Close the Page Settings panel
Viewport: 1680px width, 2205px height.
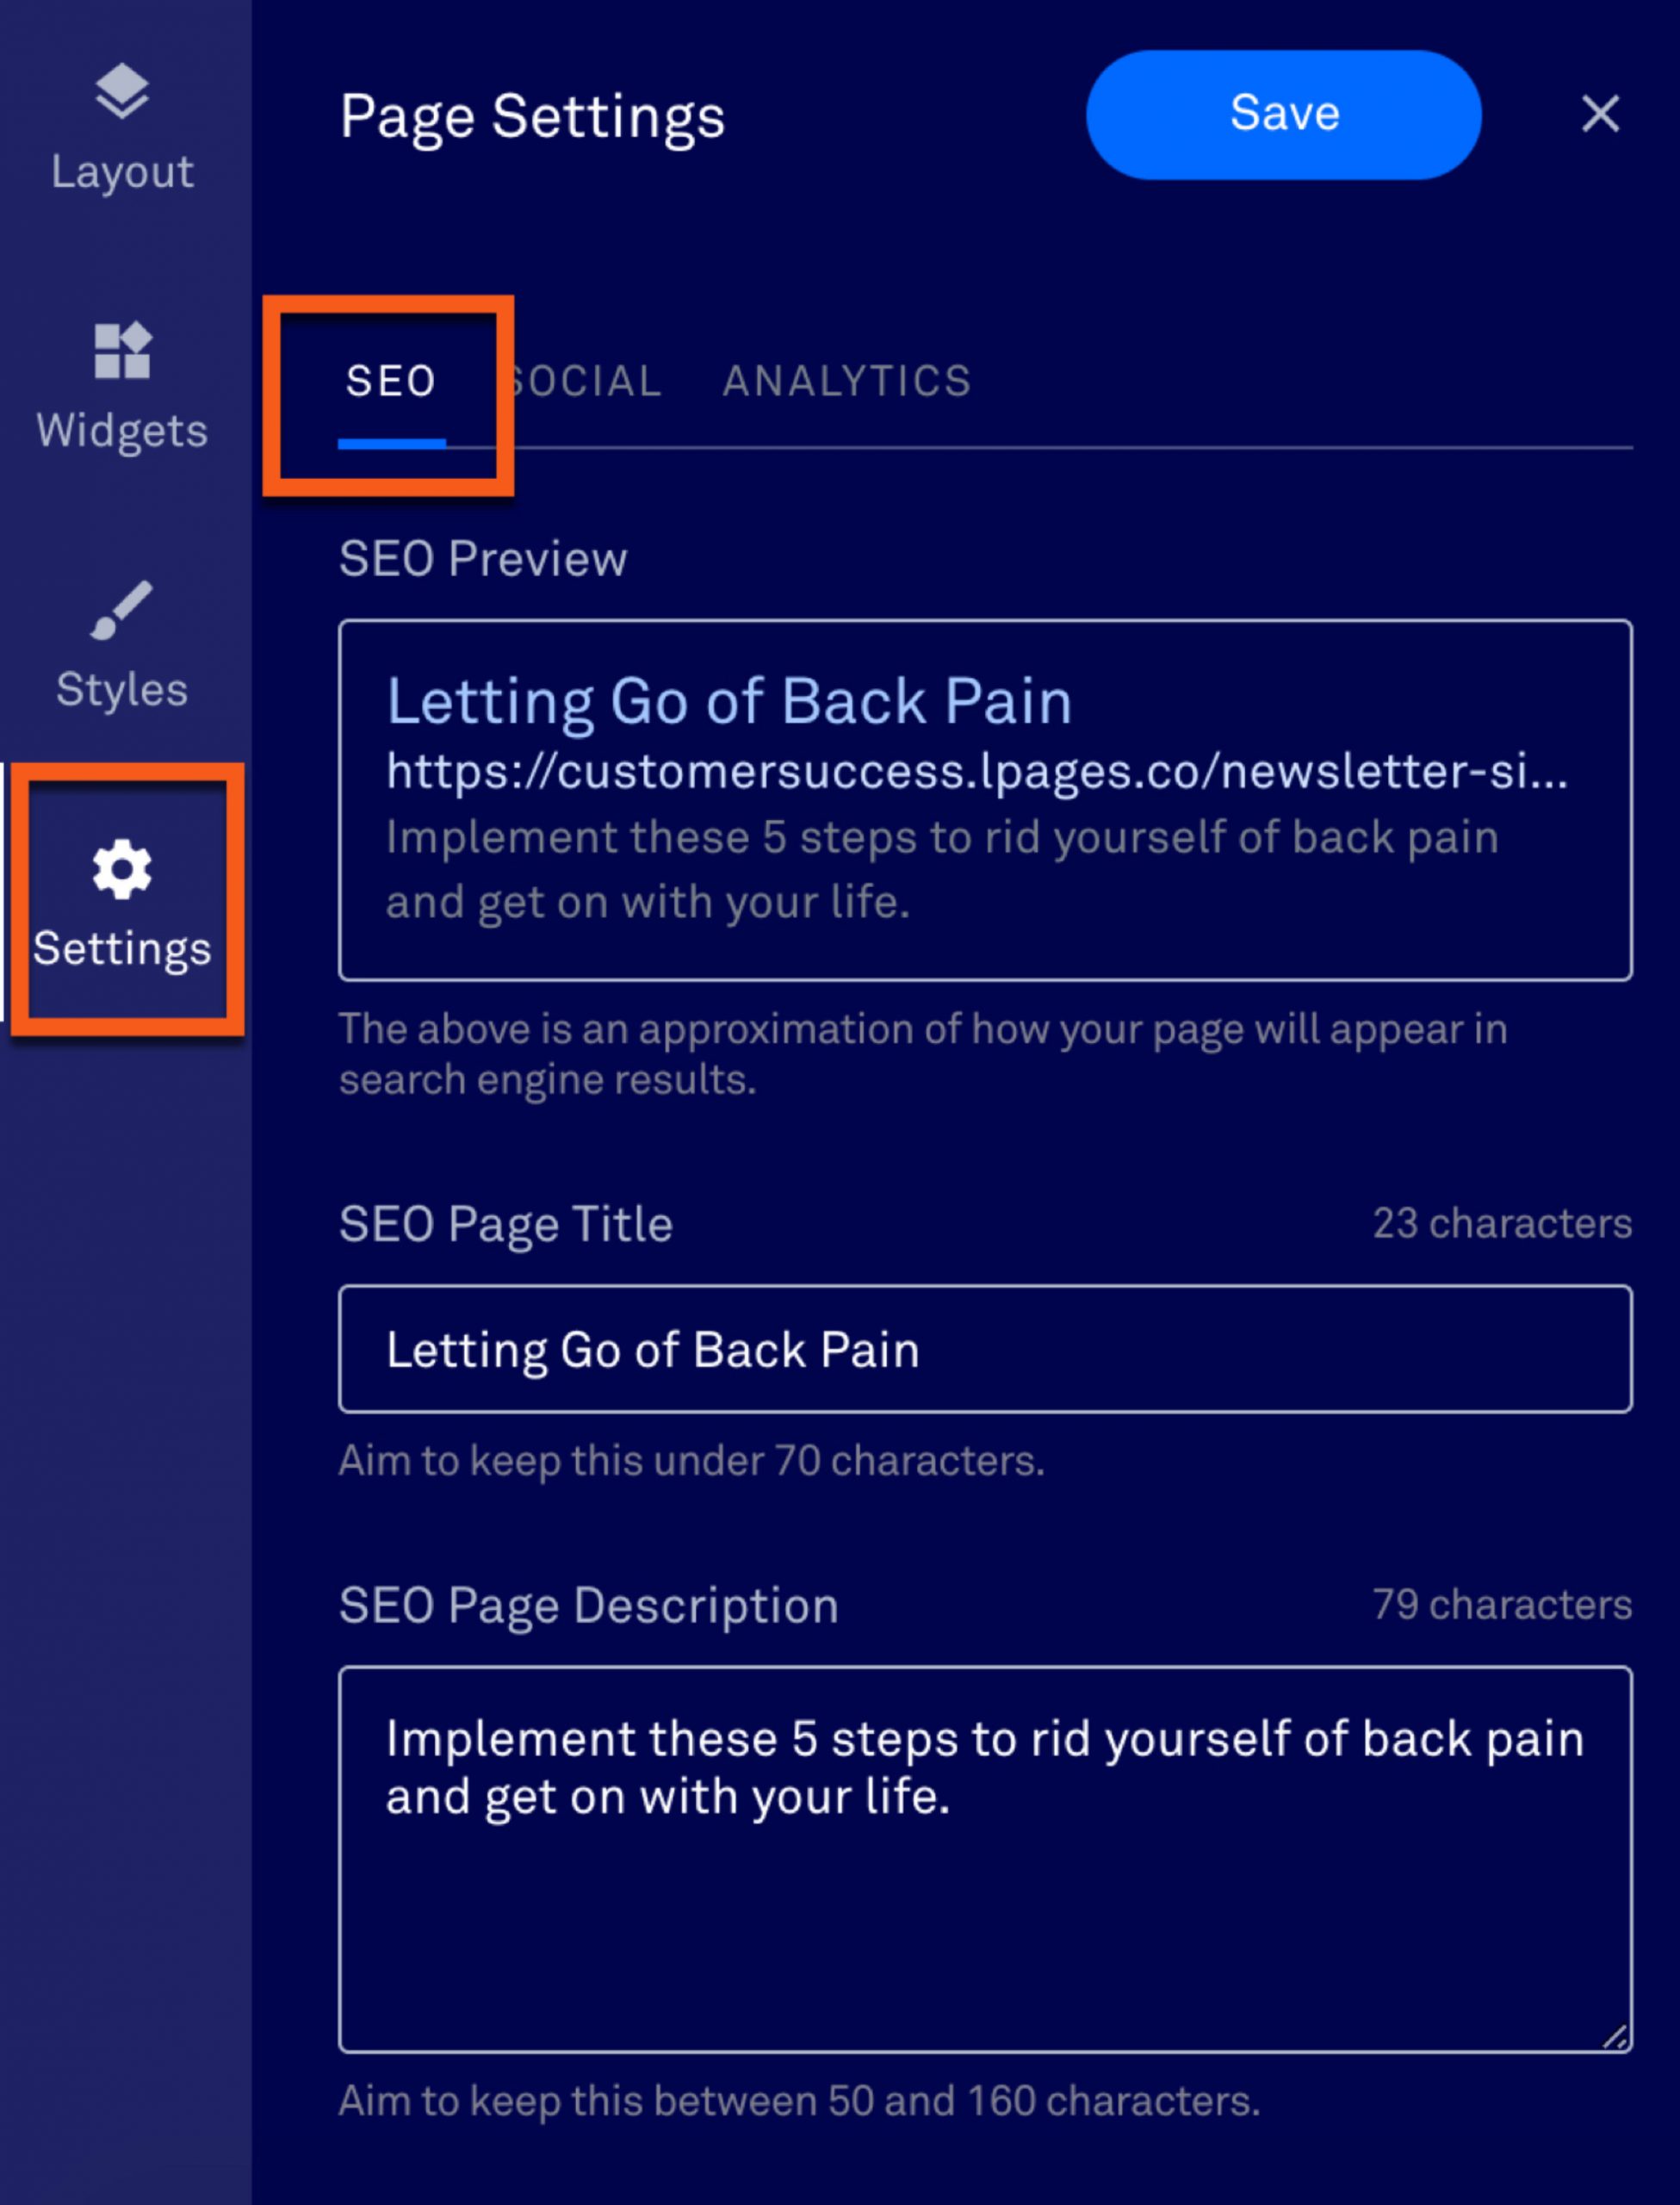[x=1600, y=114]
